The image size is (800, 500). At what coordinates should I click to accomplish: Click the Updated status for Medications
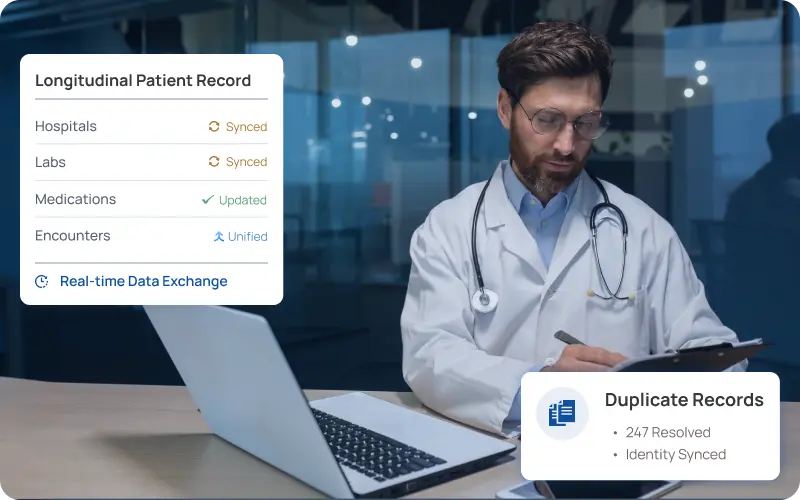pos(243,200)
